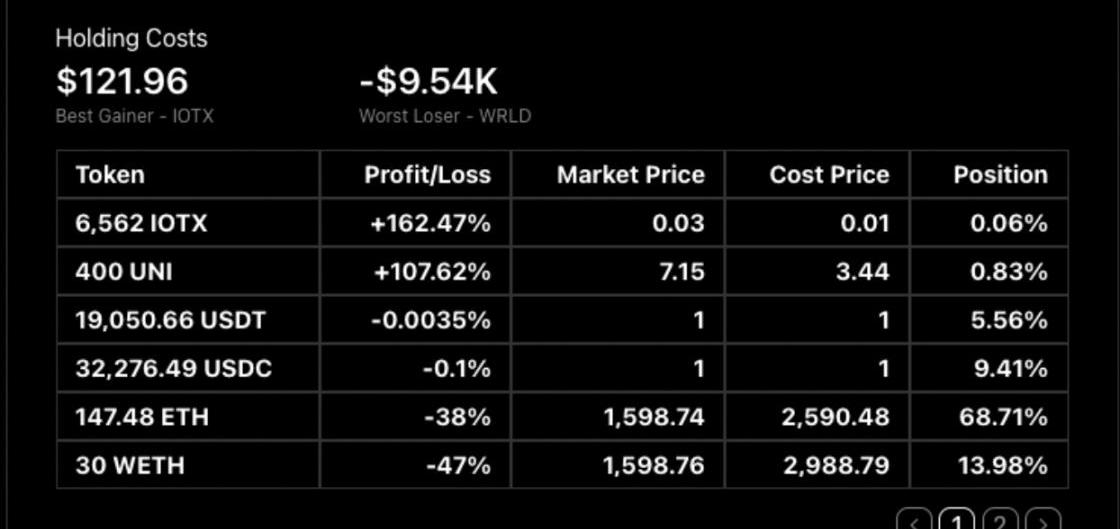Open the 19,050.66 USDT holding

(170, 320)
